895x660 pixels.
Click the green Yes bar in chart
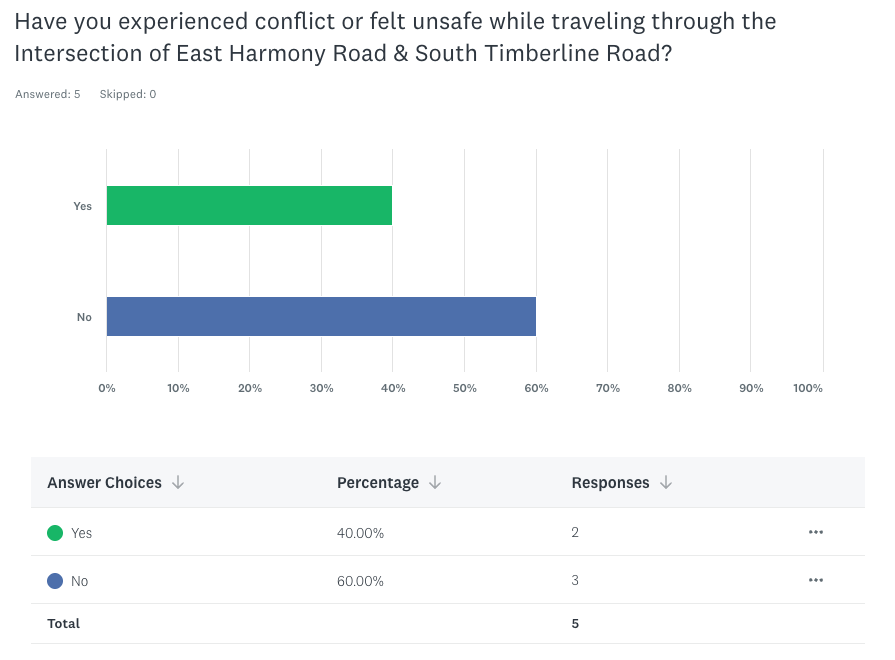249,205
